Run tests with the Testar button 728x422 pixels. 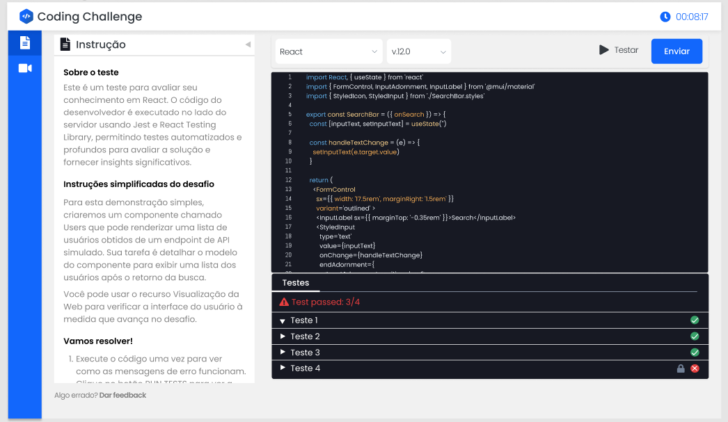(x=618, y=50)
